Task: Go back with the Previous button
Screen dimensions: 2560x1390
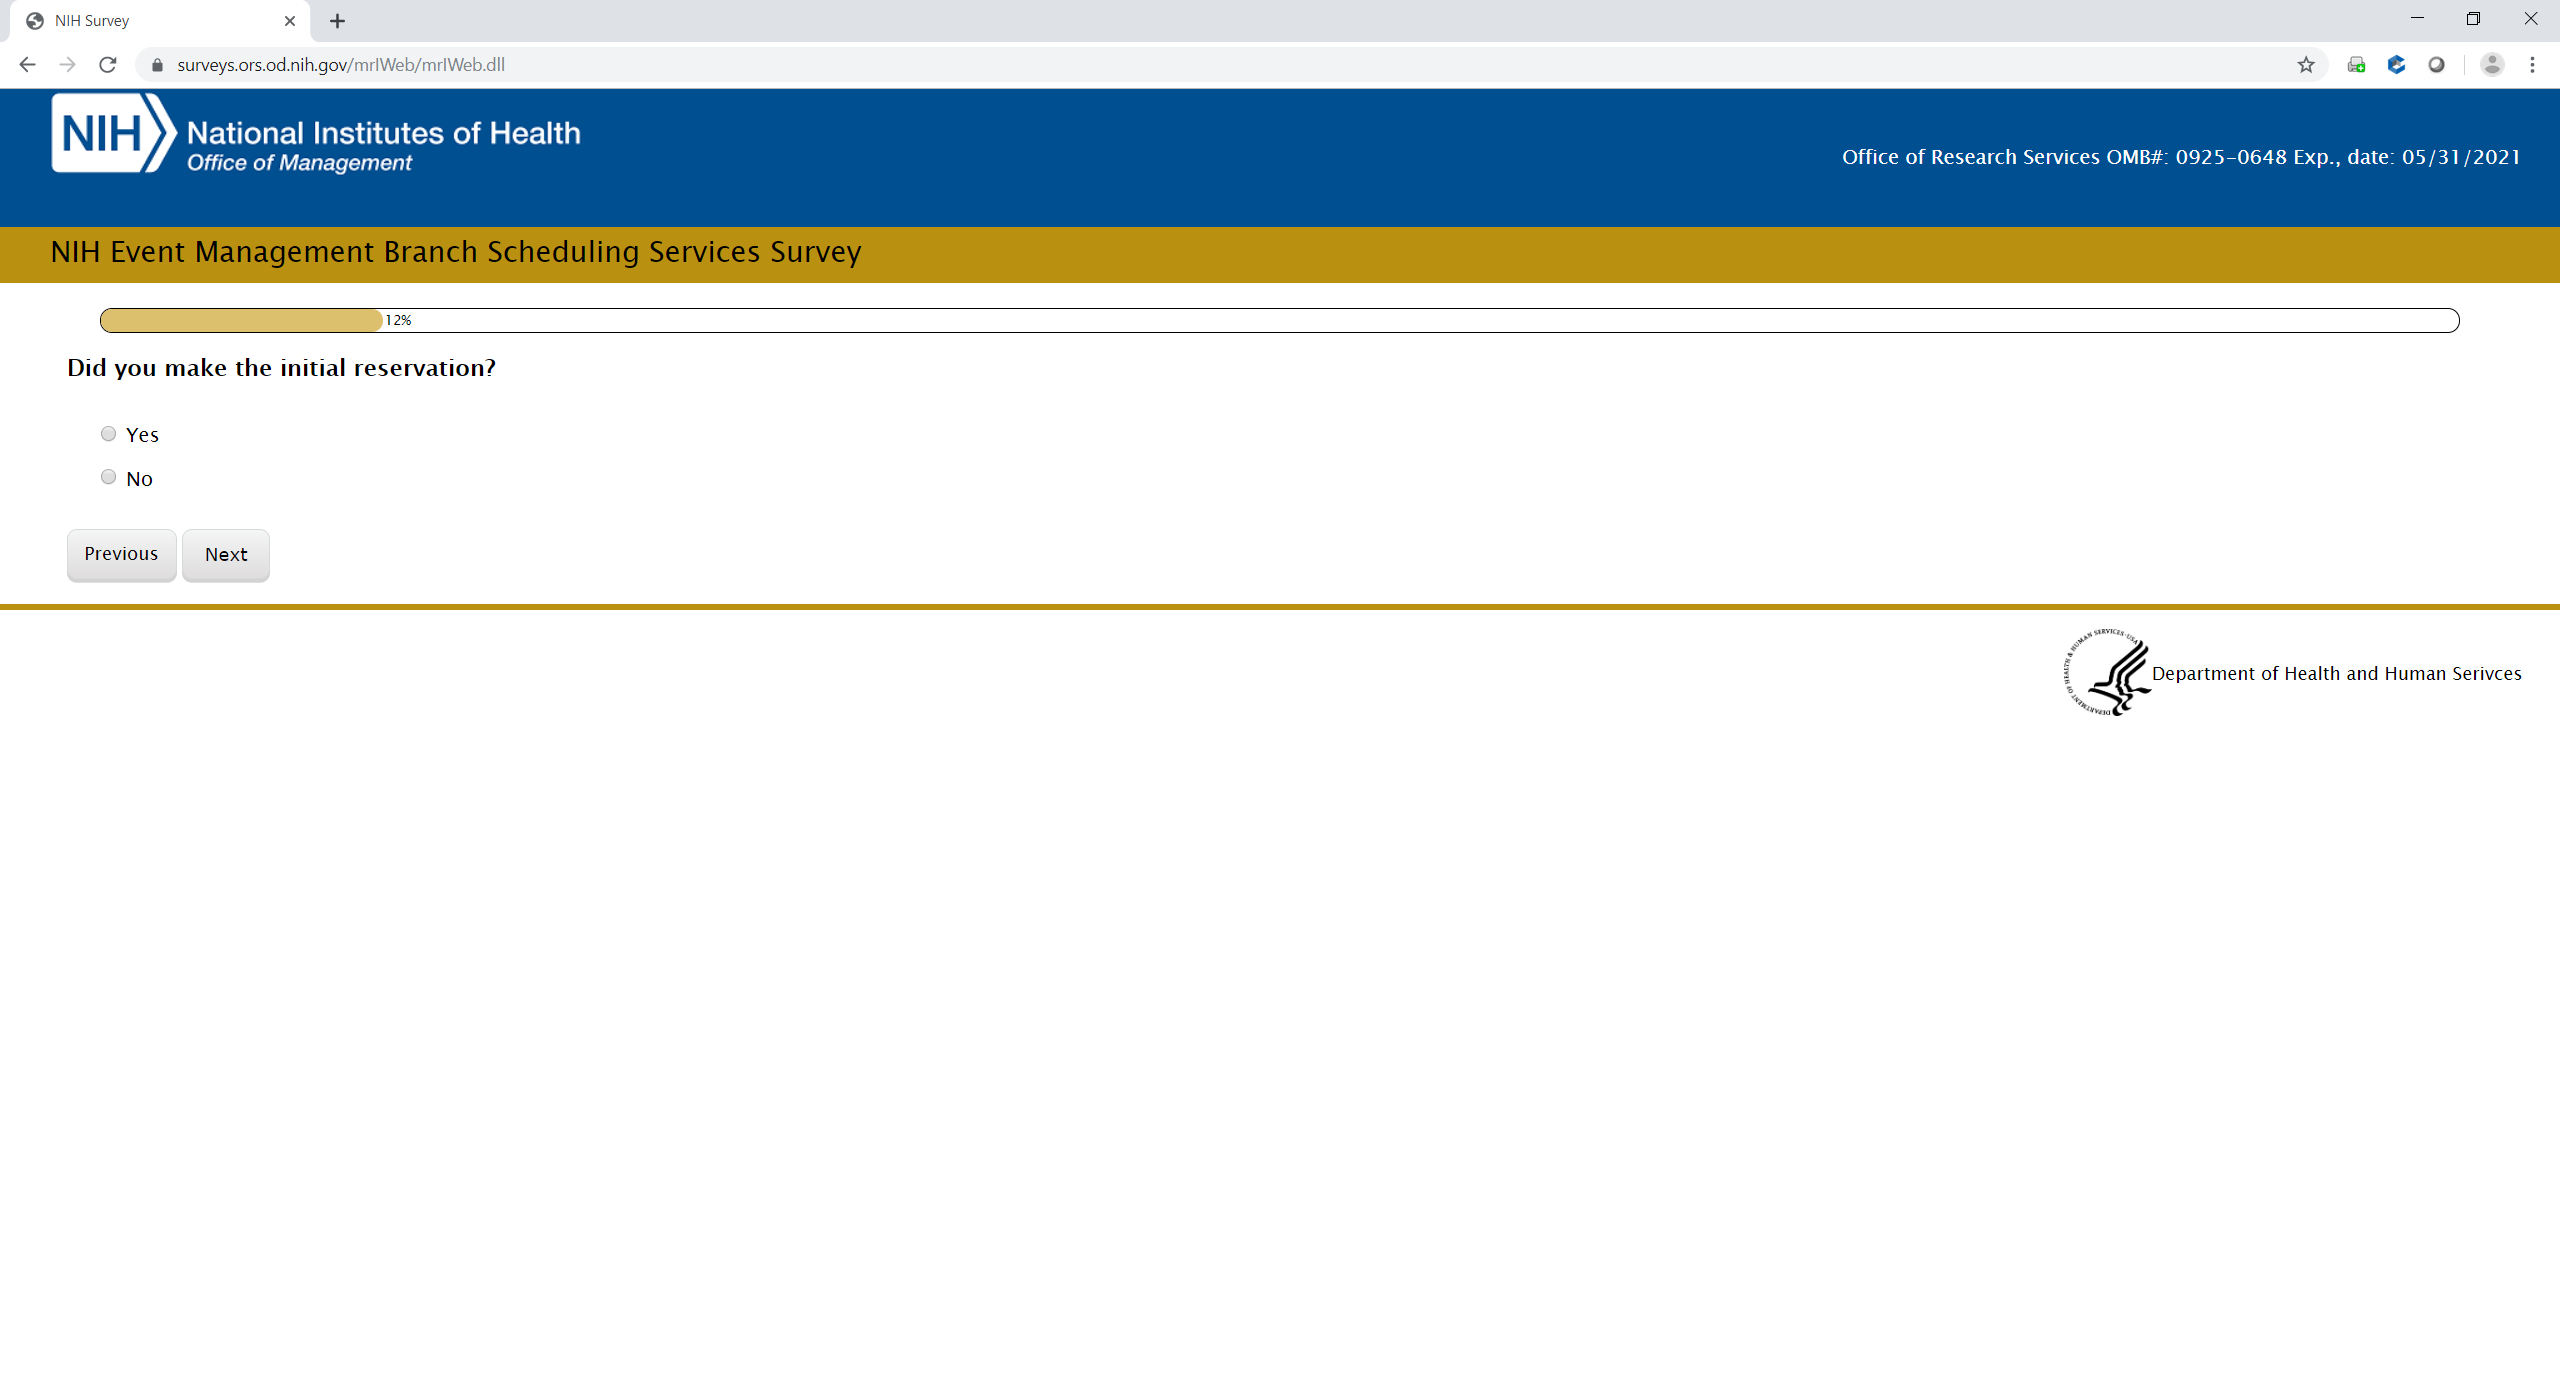Action: point(121,555)
